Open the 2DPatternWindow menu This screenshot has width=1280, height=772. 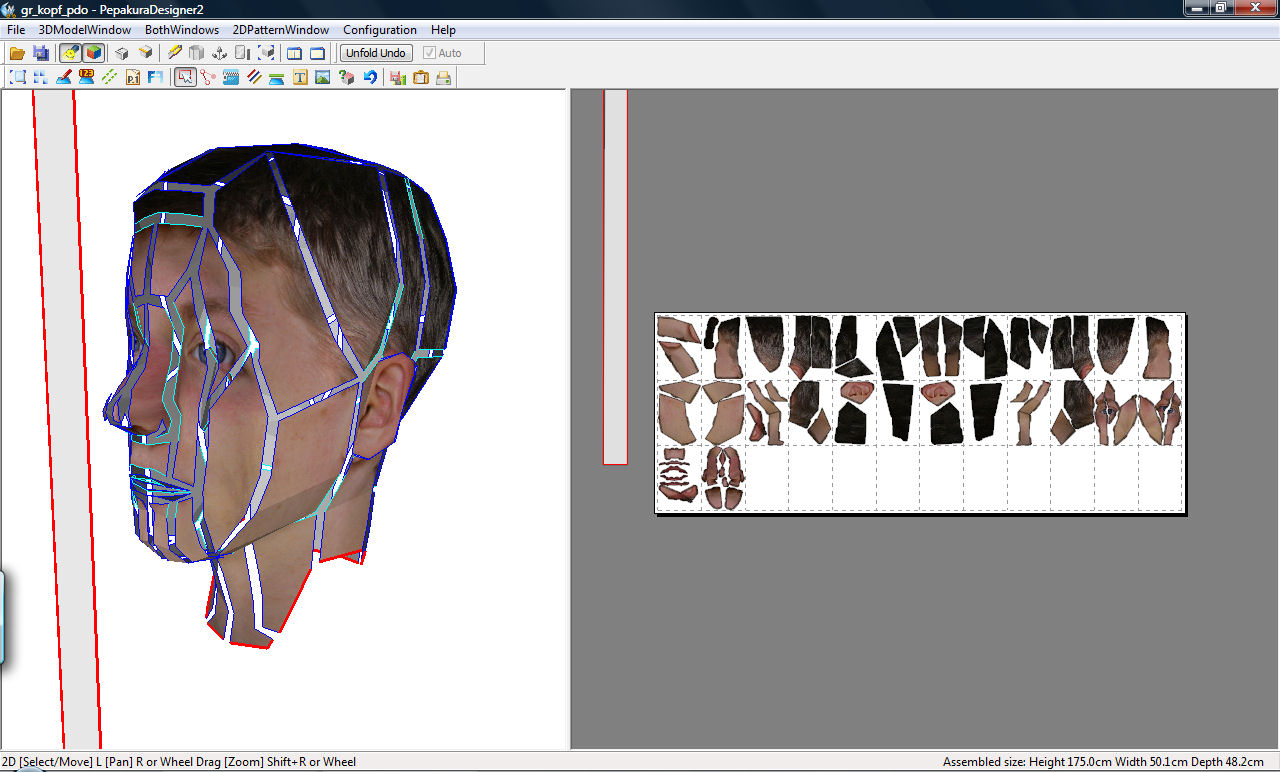point(281,30)
